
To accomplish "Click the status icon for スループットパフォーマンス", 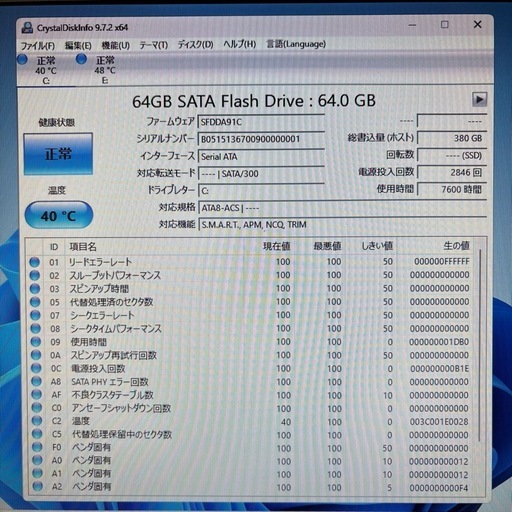I will (35, 275).
